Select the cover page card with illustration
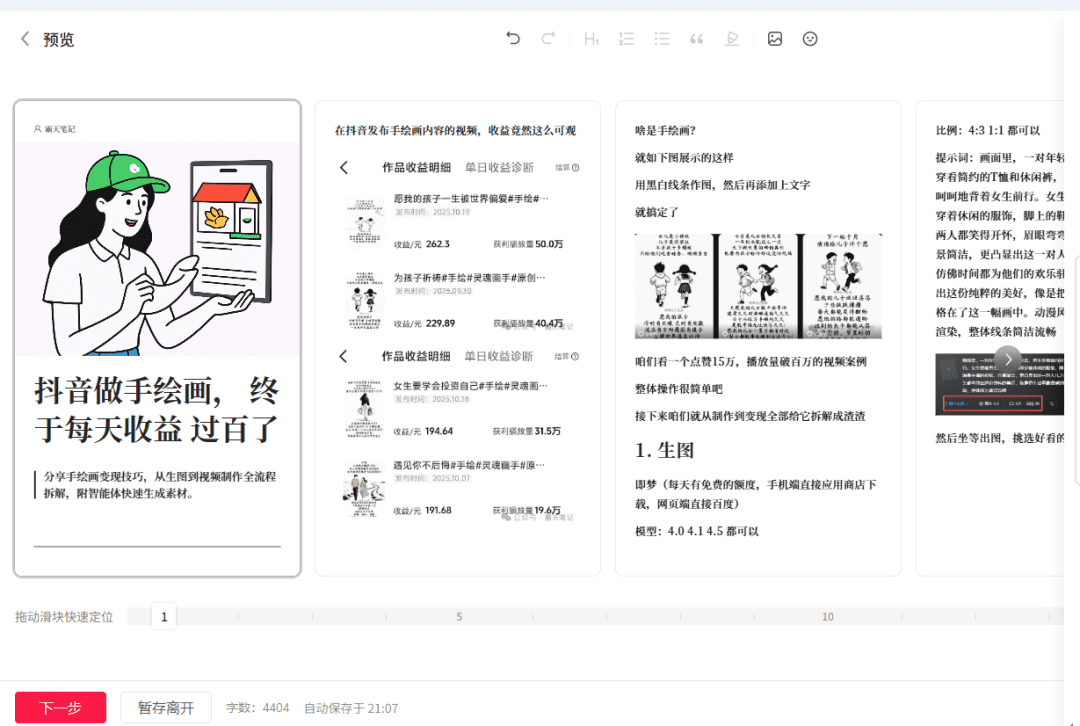Image resolution: width=1080 pixels, height=726 pixels. click(157, 338)
